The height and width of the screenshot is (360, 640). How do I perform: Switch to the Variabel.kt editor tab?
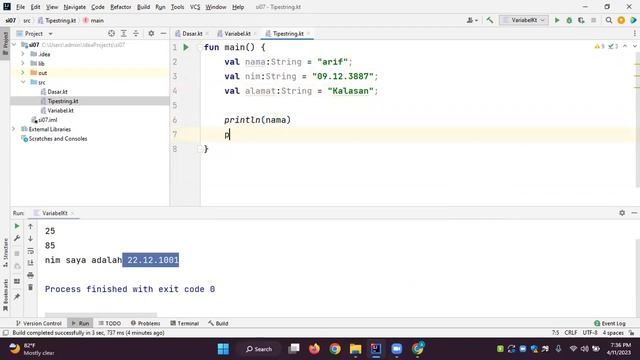pyautogui.click(x=237, y=33)
